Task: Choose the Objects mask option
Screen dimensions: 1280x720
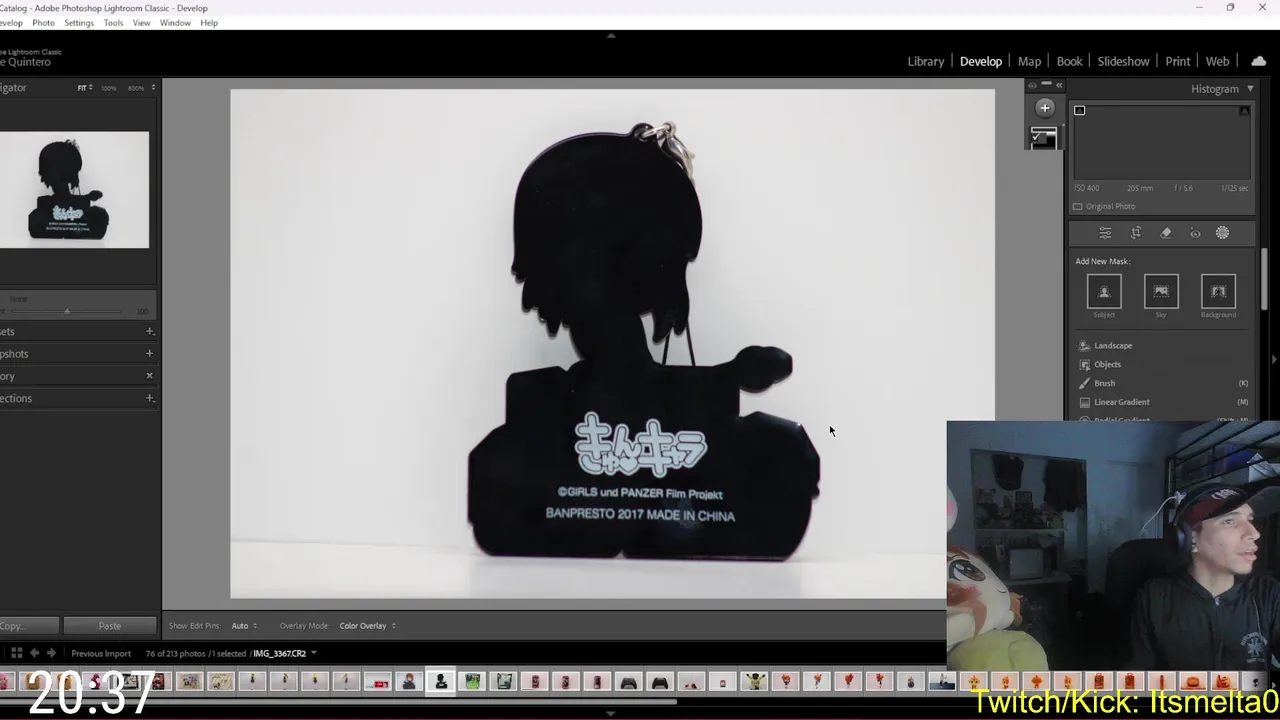Action: (1107, 364)
